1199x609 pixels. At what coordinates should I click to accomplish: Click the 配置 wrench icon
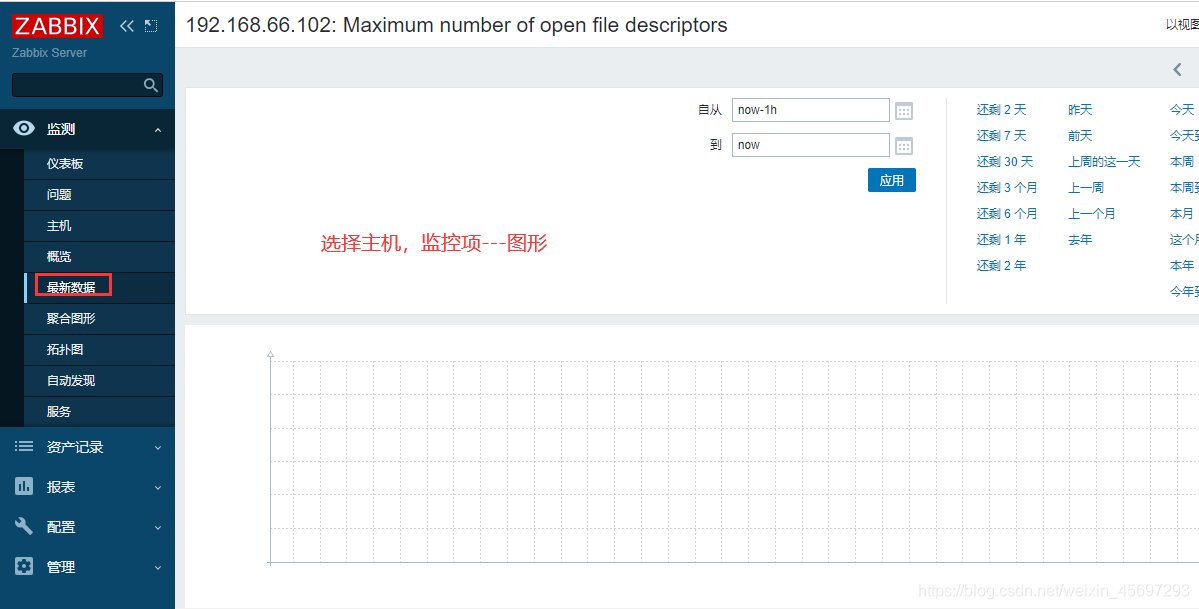[24, 526]
